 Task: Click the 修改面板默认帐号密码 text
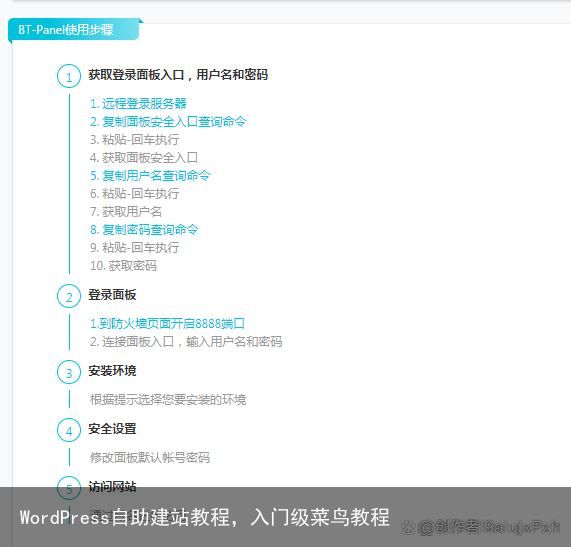click(150, 457)
